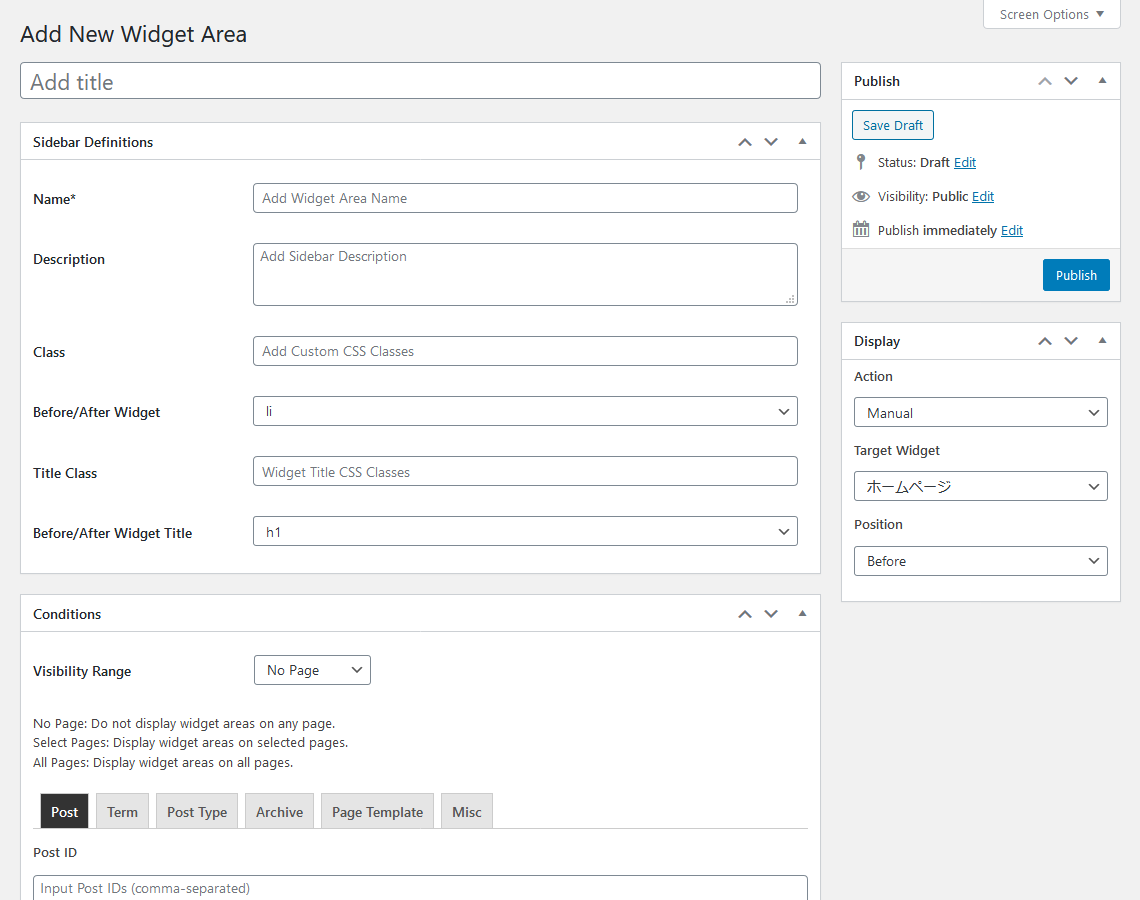Click the Widget Area Name field
This screenshot has width=1140, height=900.
tap(525, 198)
